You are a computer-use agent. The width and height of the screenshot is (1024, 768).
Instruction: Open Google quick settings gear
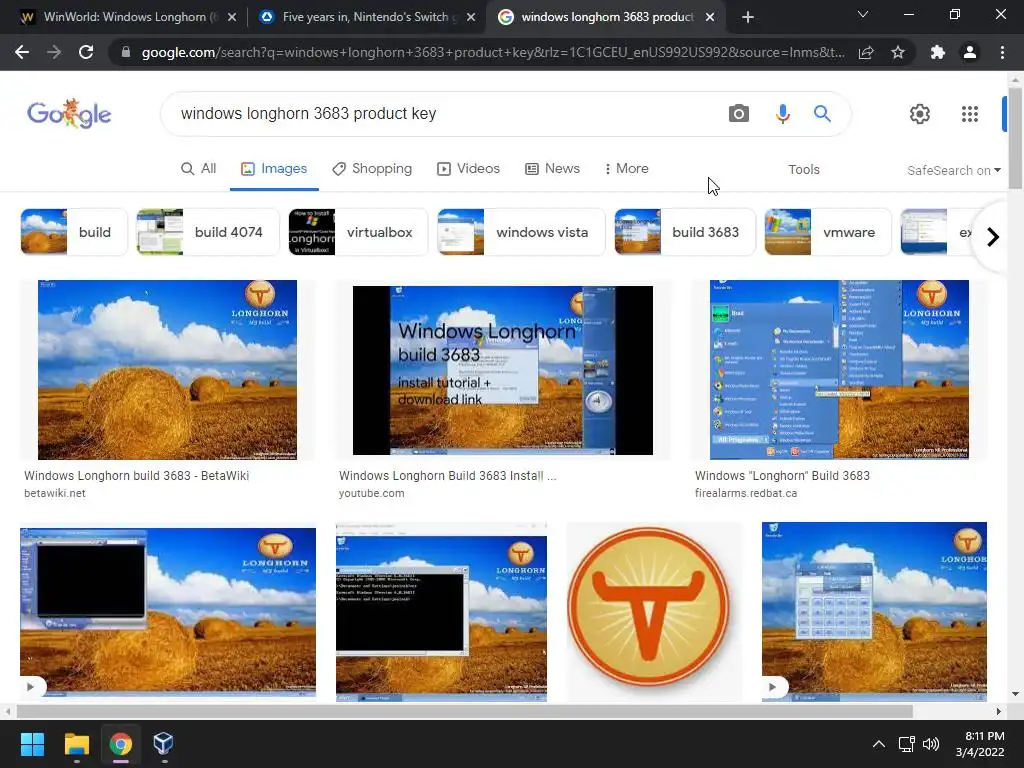[920, 114]
